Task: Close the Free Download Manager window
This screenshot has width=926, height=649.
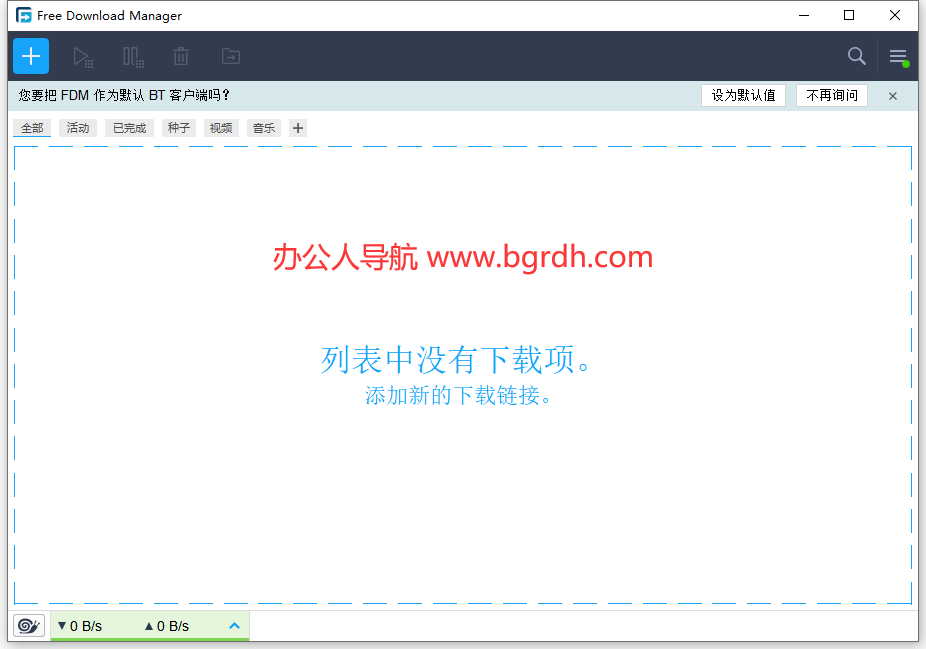Action: (x=895, y=15)
